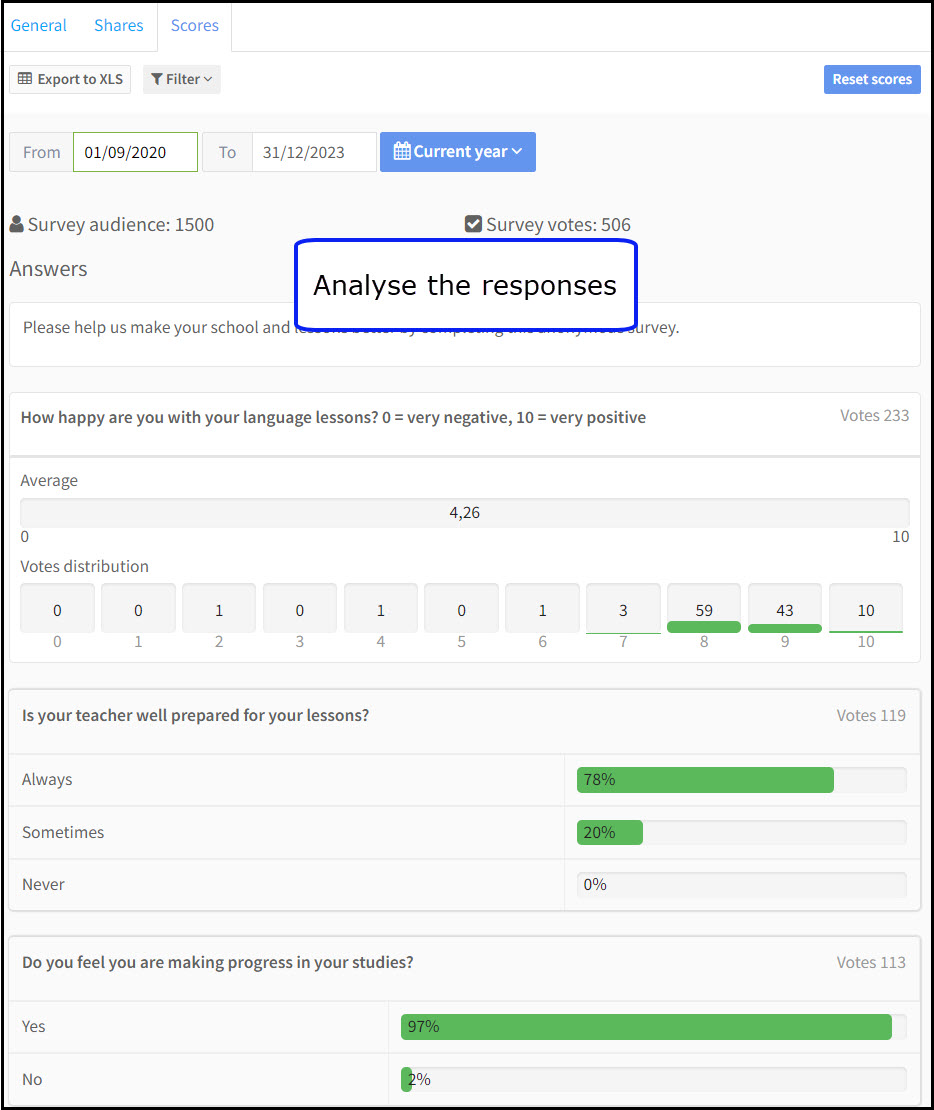The image size is (934, 1110).
Task: Toggle the Survey votes checkbox icon
Action: (x=474, y=224)
